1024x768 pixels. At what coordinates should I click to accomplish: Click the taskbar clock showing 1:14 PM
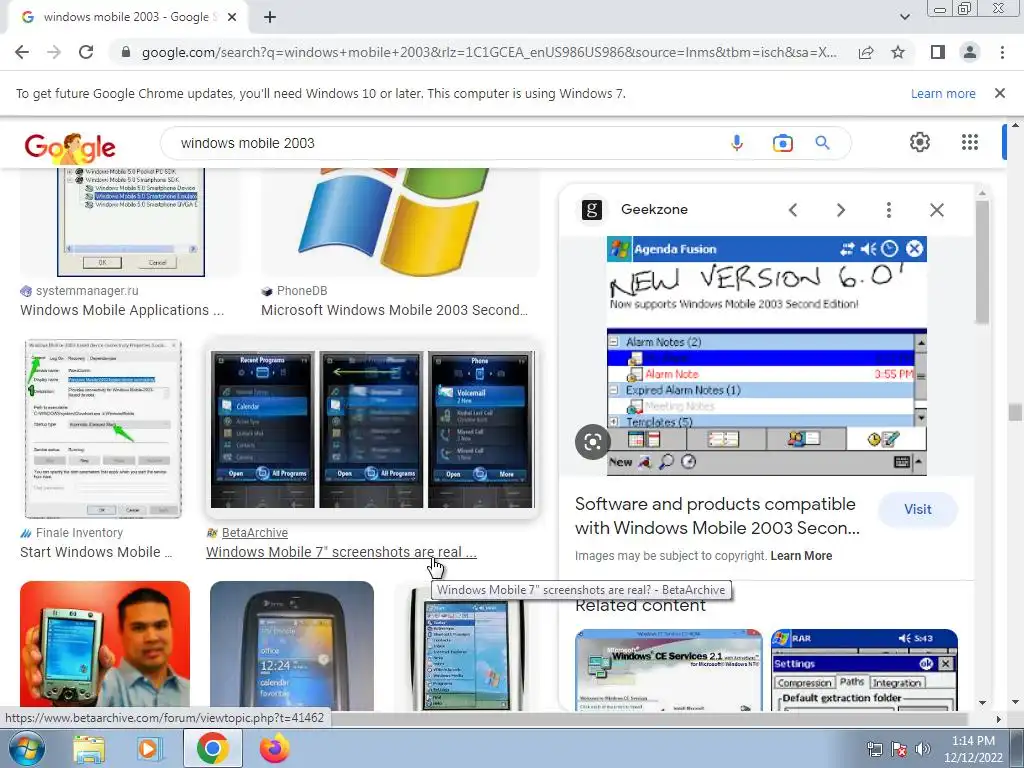click(973, 749)
